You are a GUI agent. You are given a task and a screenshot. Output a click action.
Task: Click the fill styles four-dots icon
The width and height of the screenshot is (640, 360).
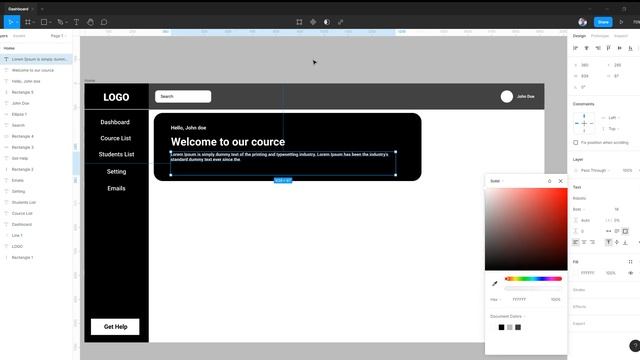631,262
